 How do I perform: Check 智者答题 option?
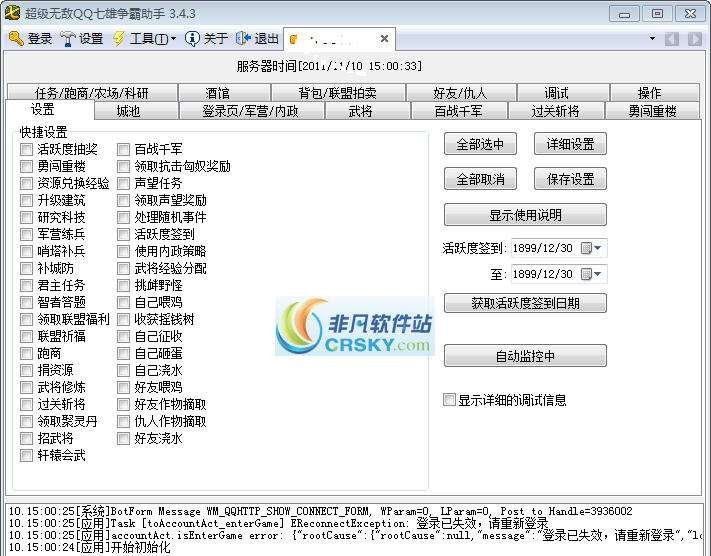(x=26, y=302)
